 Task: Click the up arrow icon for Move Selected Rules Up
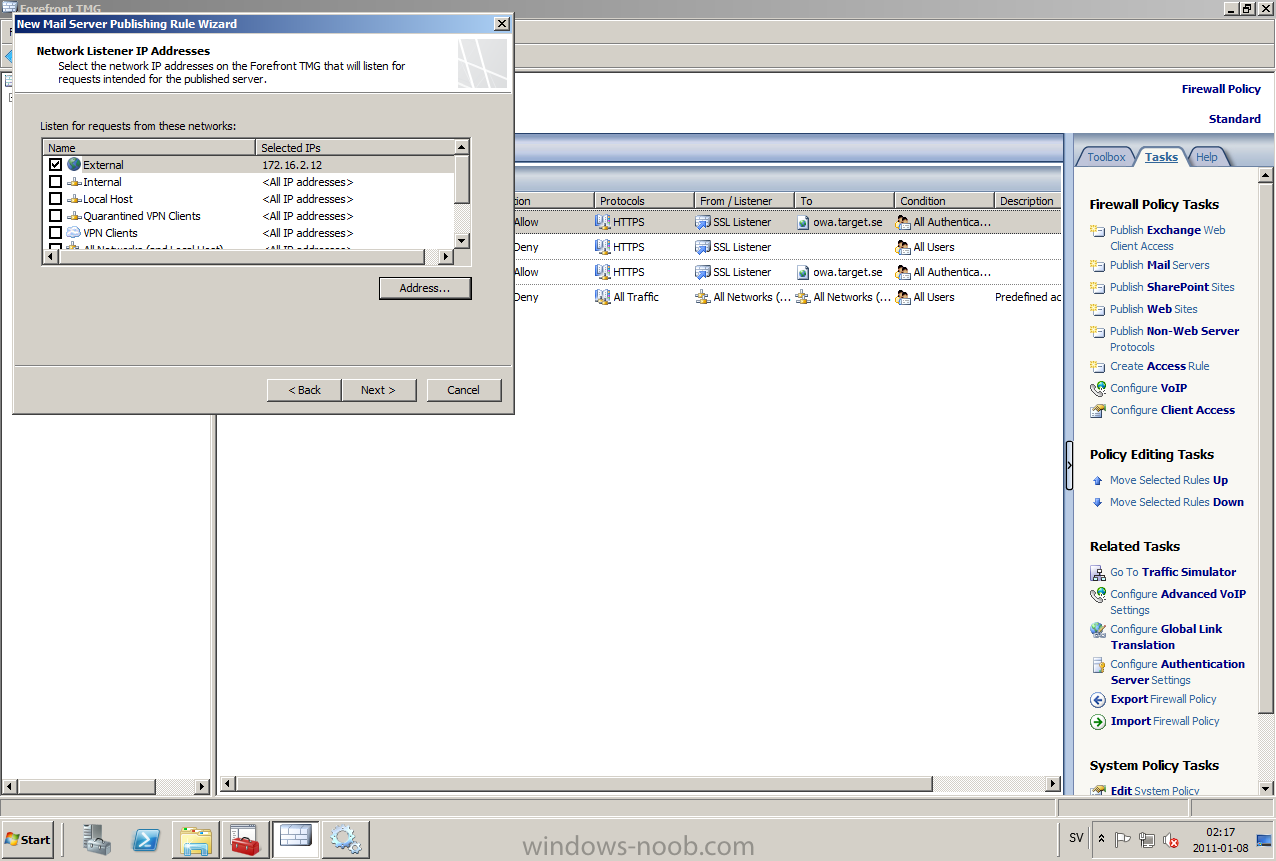point(1098,481)
